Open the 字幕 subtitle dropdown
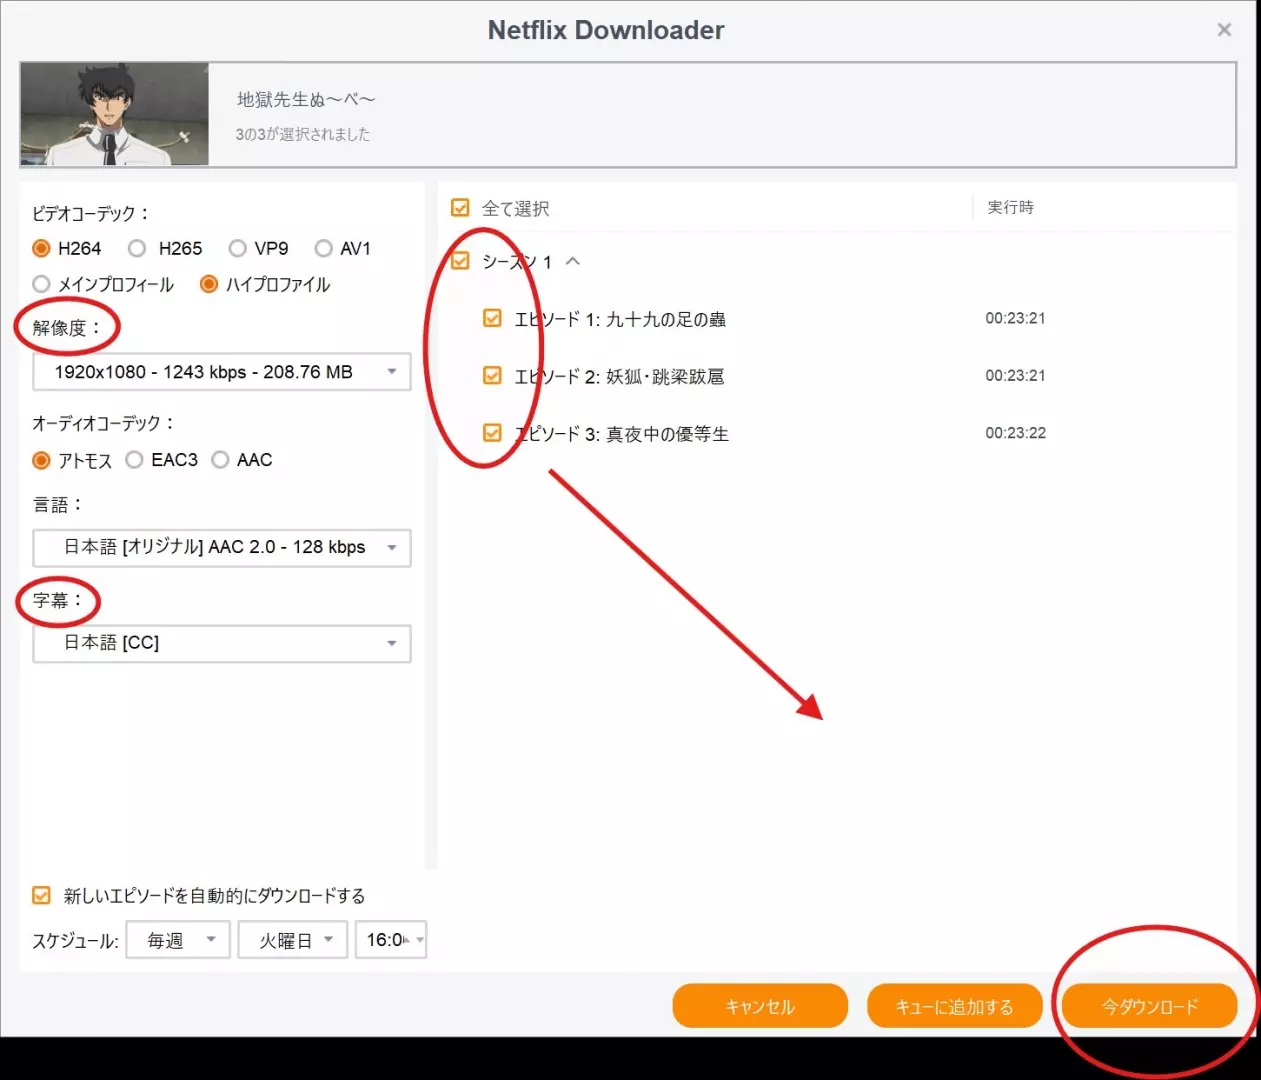Viewport: 1261px width, 1080px height. (222, 643)
